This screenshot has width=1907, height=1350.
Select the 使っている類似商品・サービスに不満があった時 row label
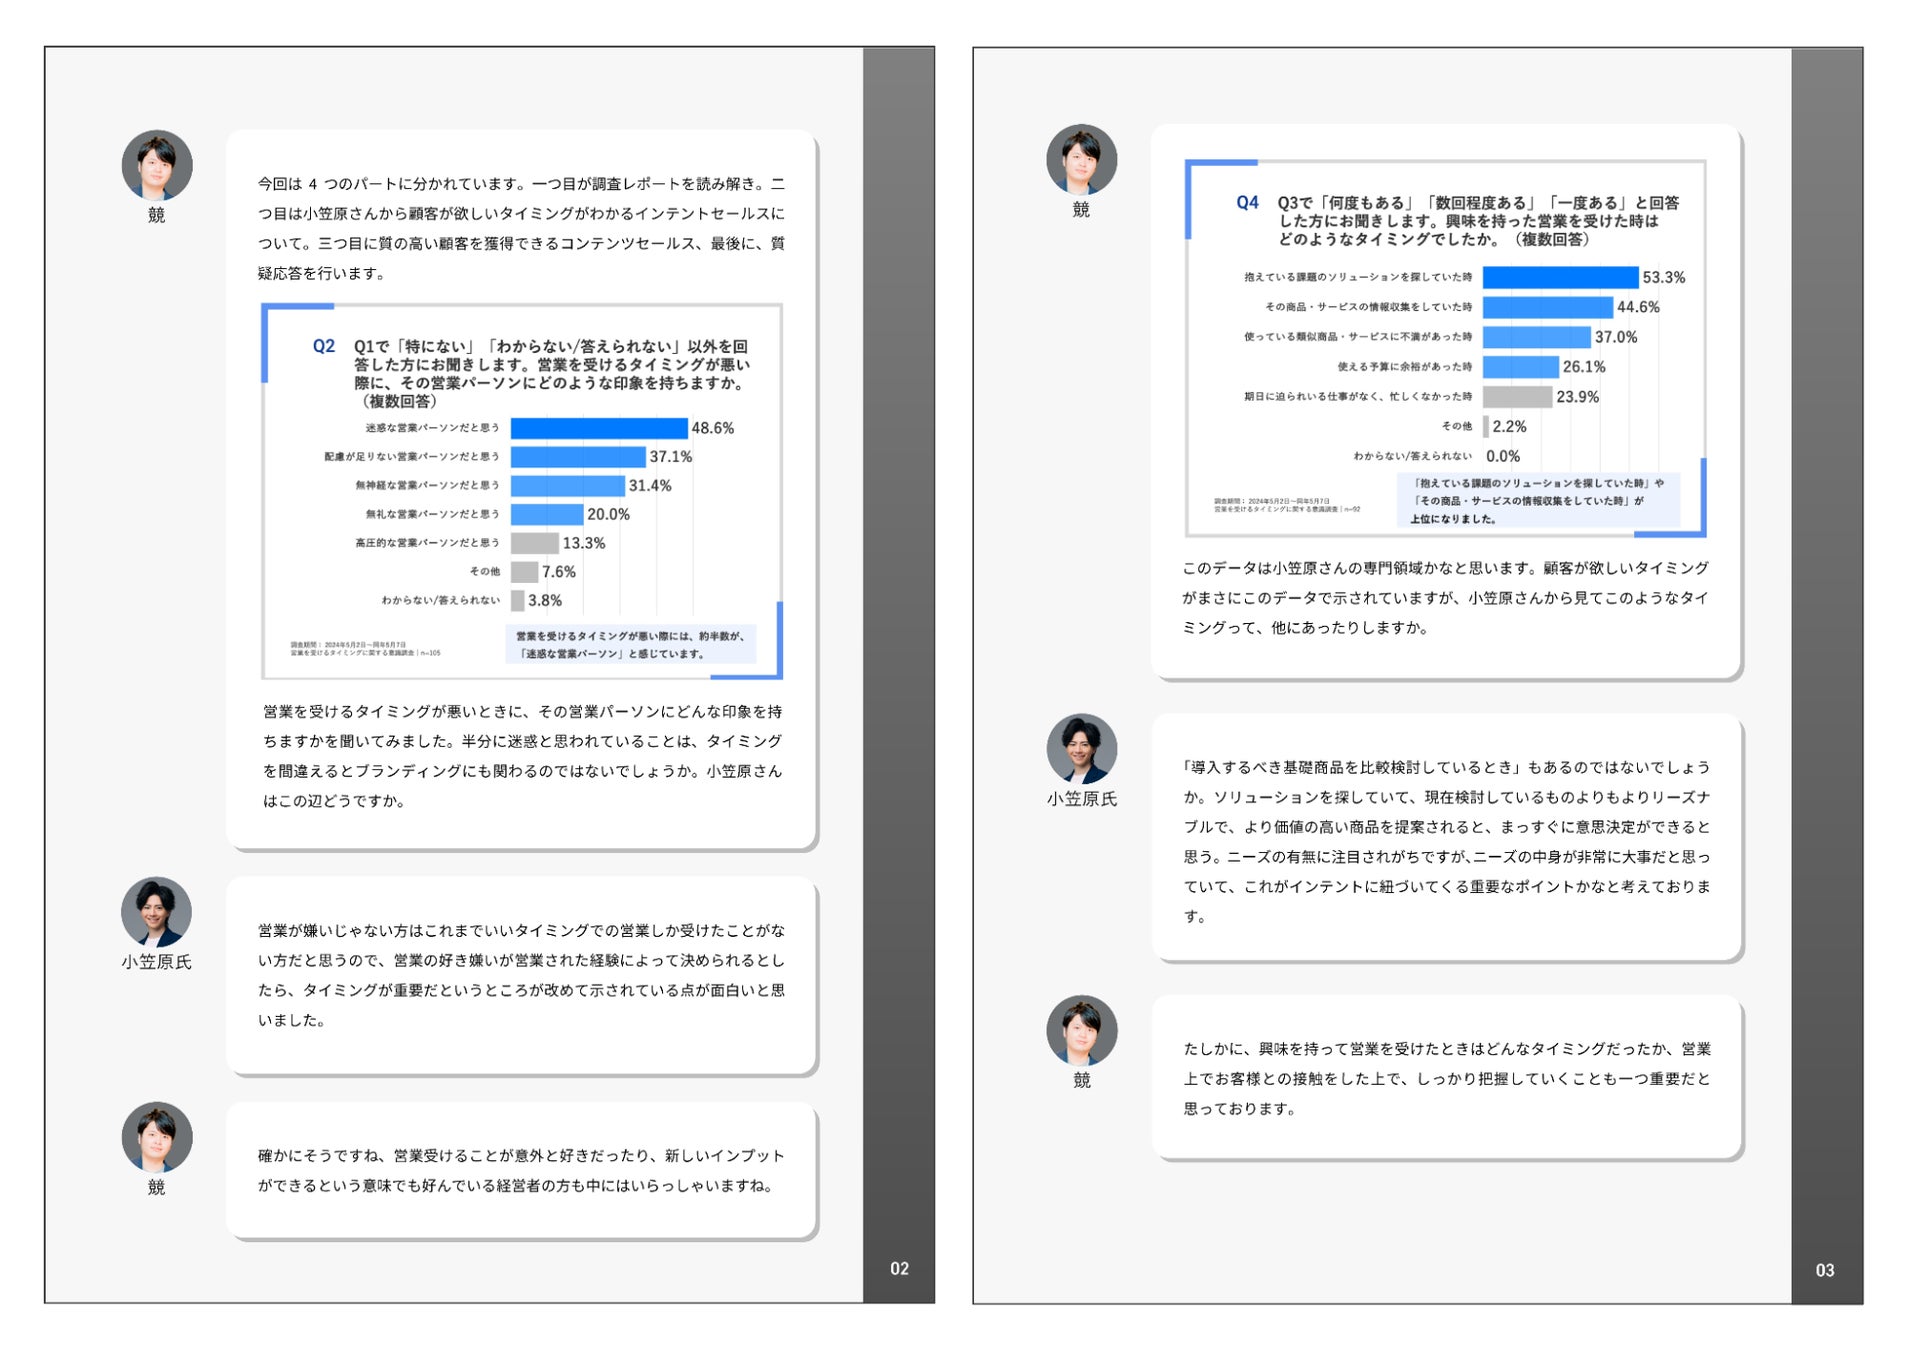click(x=1358, y=337)
